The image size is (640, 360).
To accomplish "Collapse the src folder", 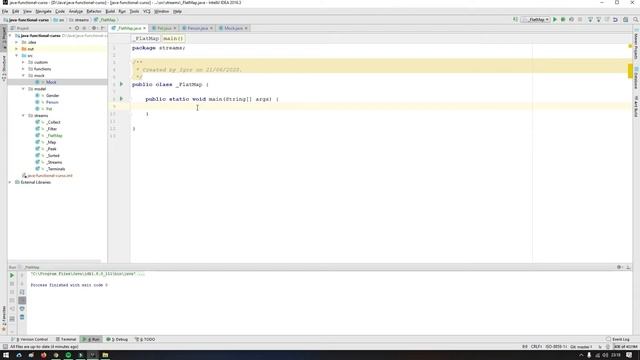I will coord(17,56).
